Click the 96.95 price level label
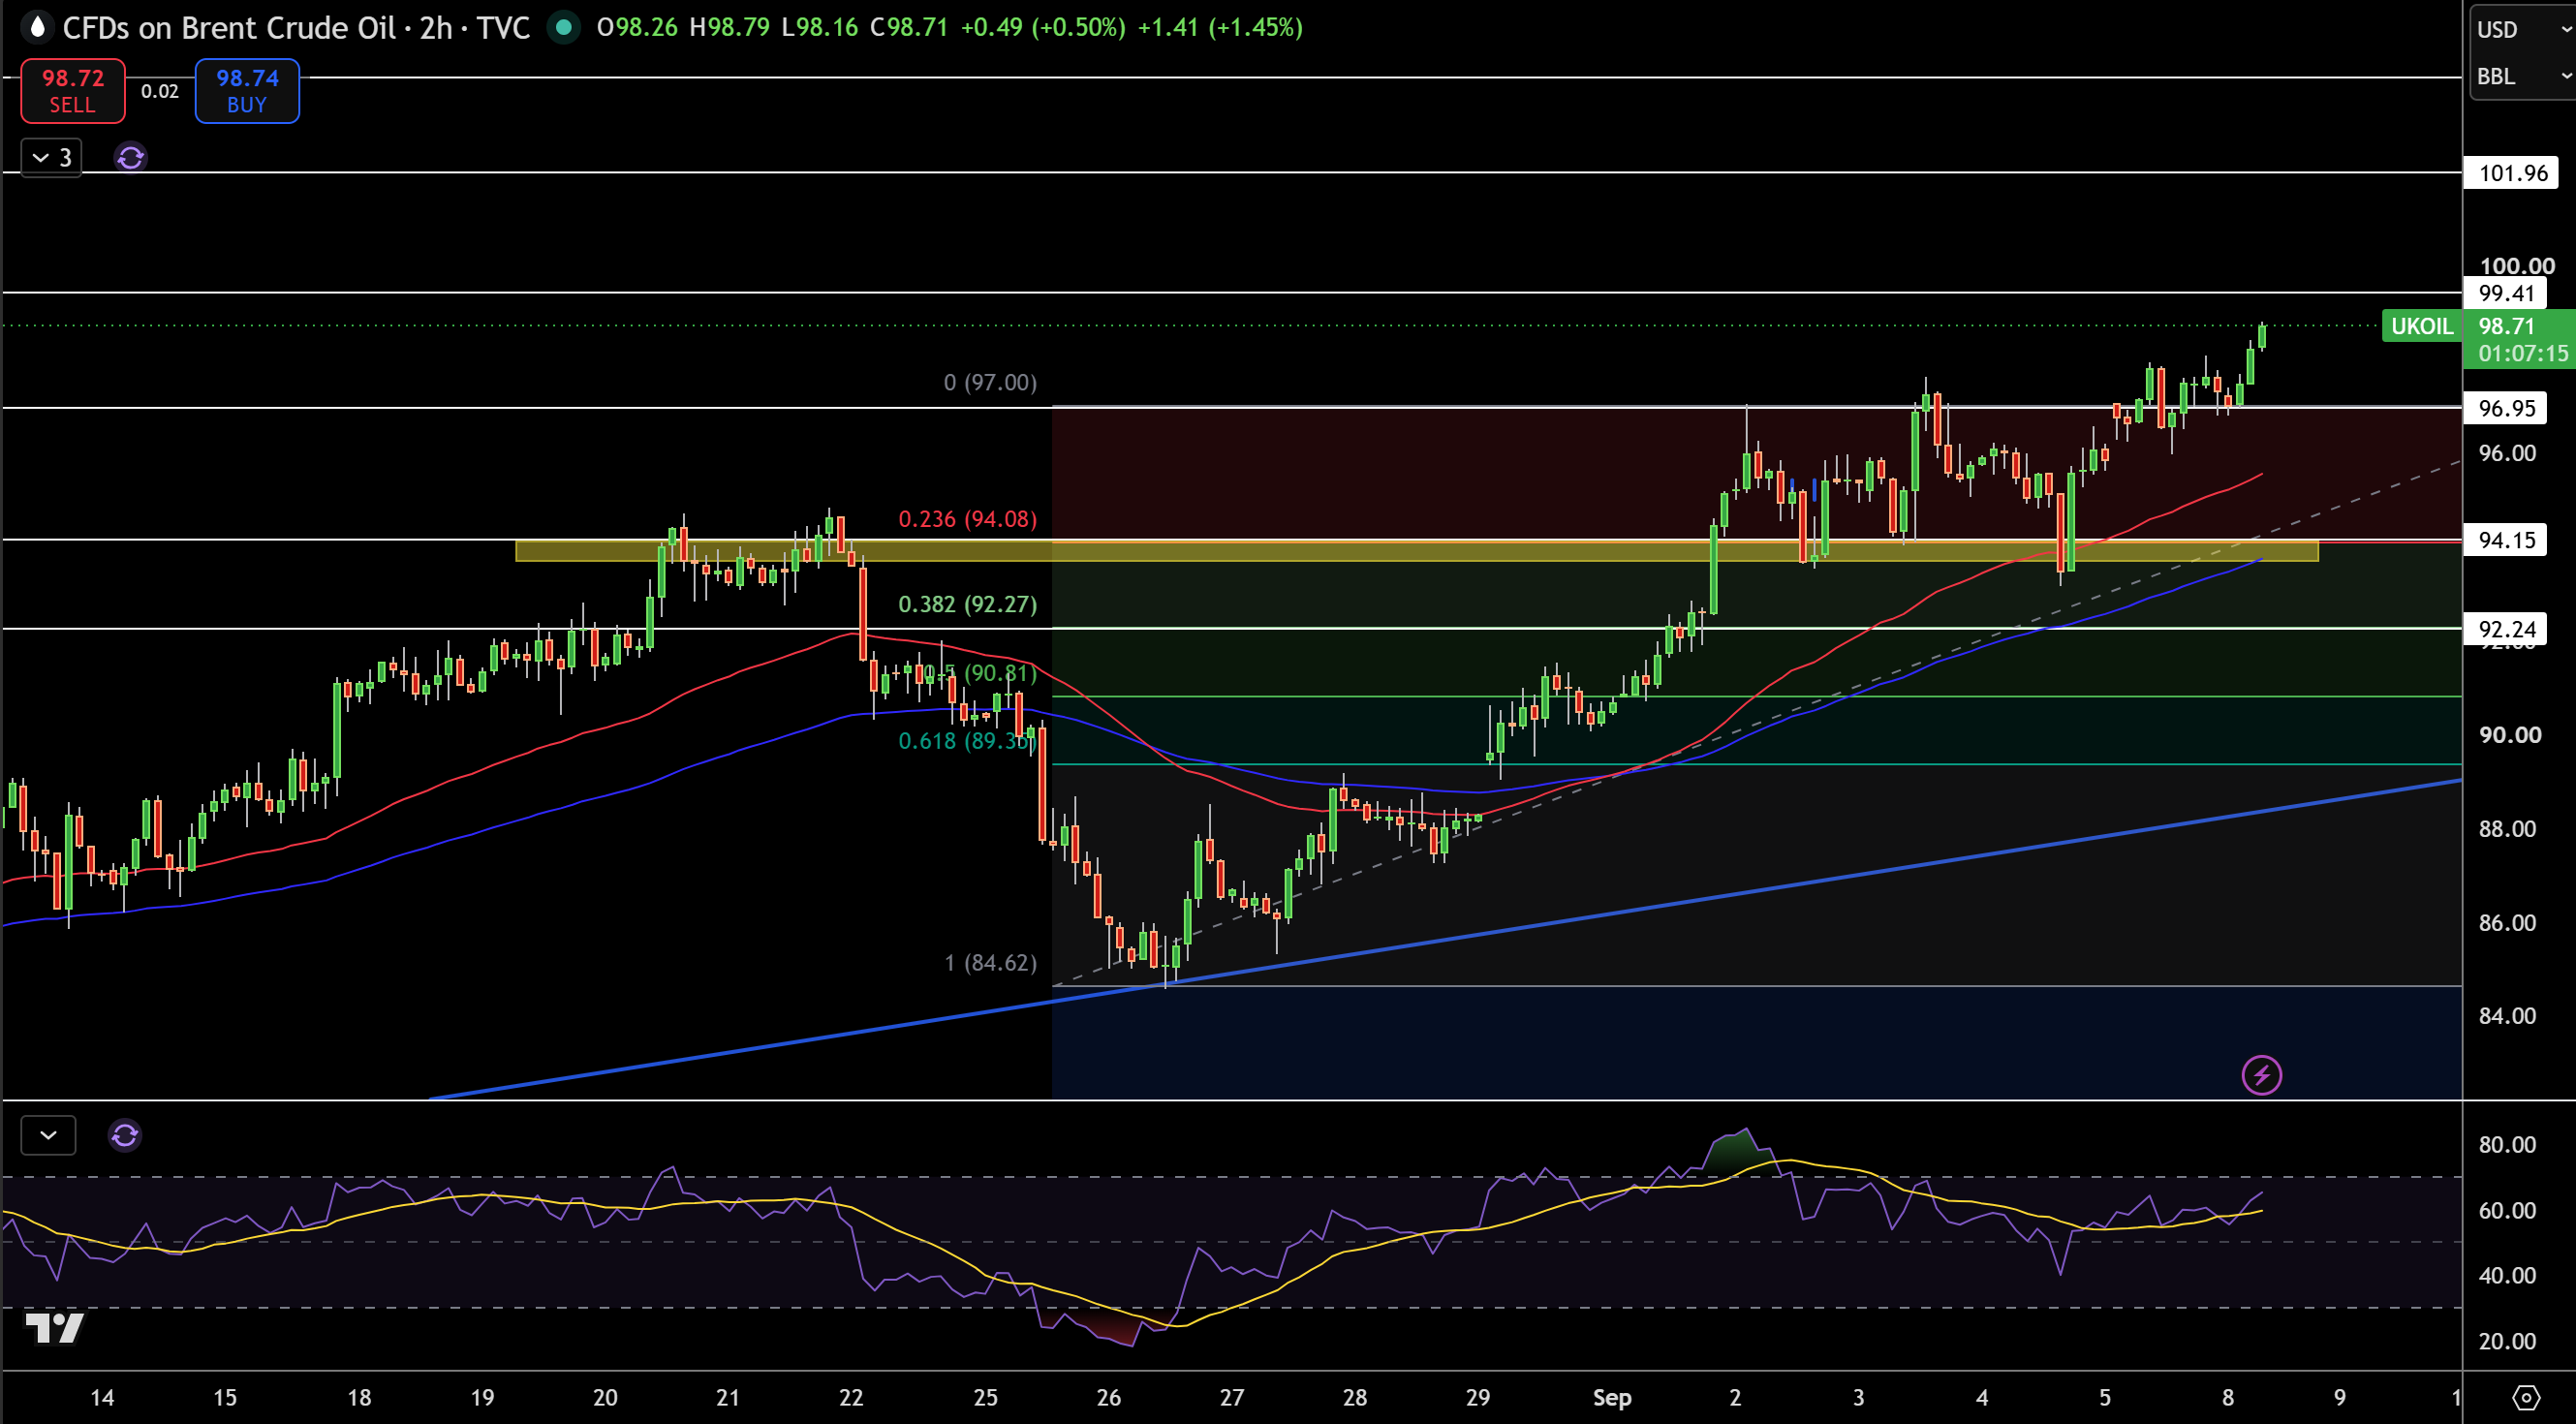Image resolution: width=2576 pixels, height=1424 pixels. pos(2505,408)
